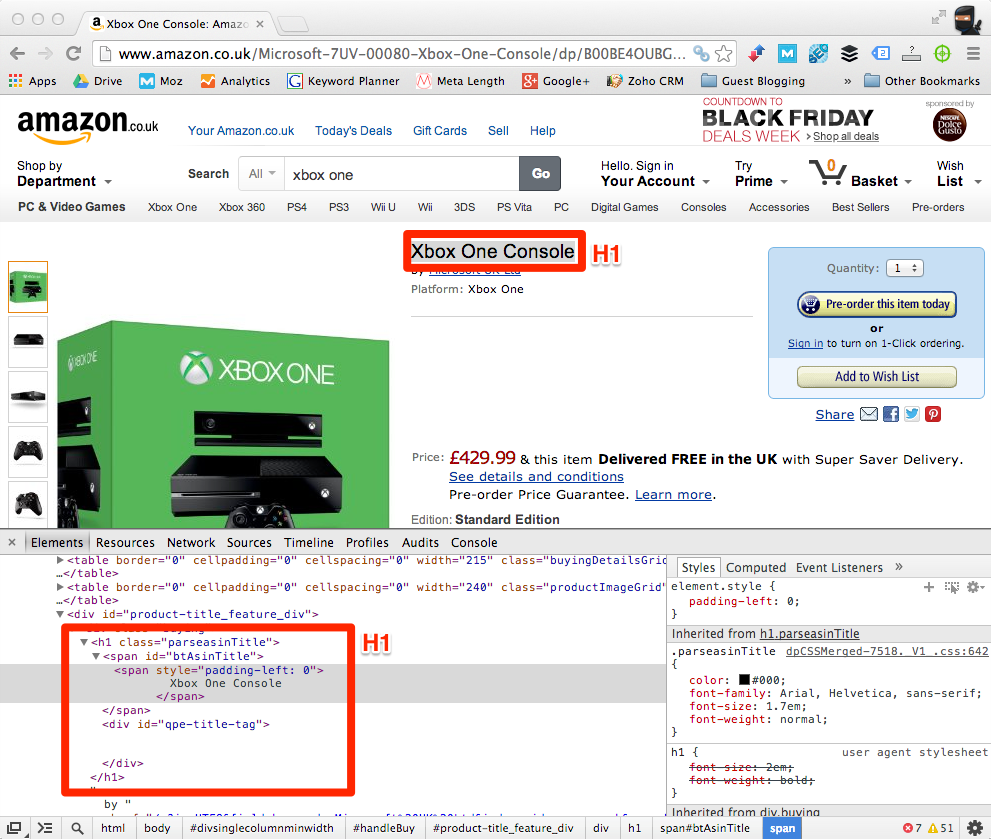
Task: Go back with the browser back arrow
Action: (x=18, y=54)
